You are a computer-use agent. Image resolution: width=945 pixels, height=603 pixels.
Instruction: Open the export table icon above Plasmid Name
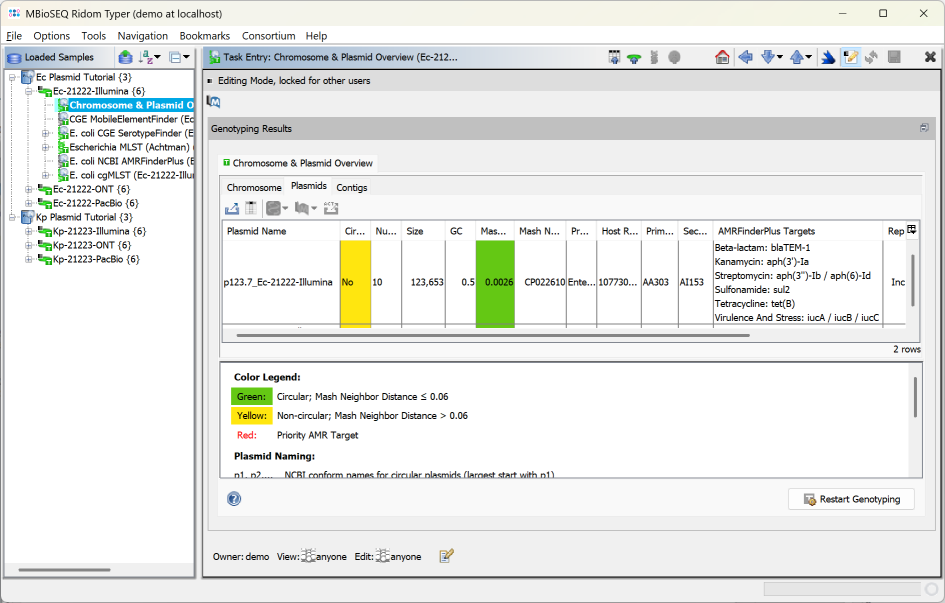(x=232, y=206)
